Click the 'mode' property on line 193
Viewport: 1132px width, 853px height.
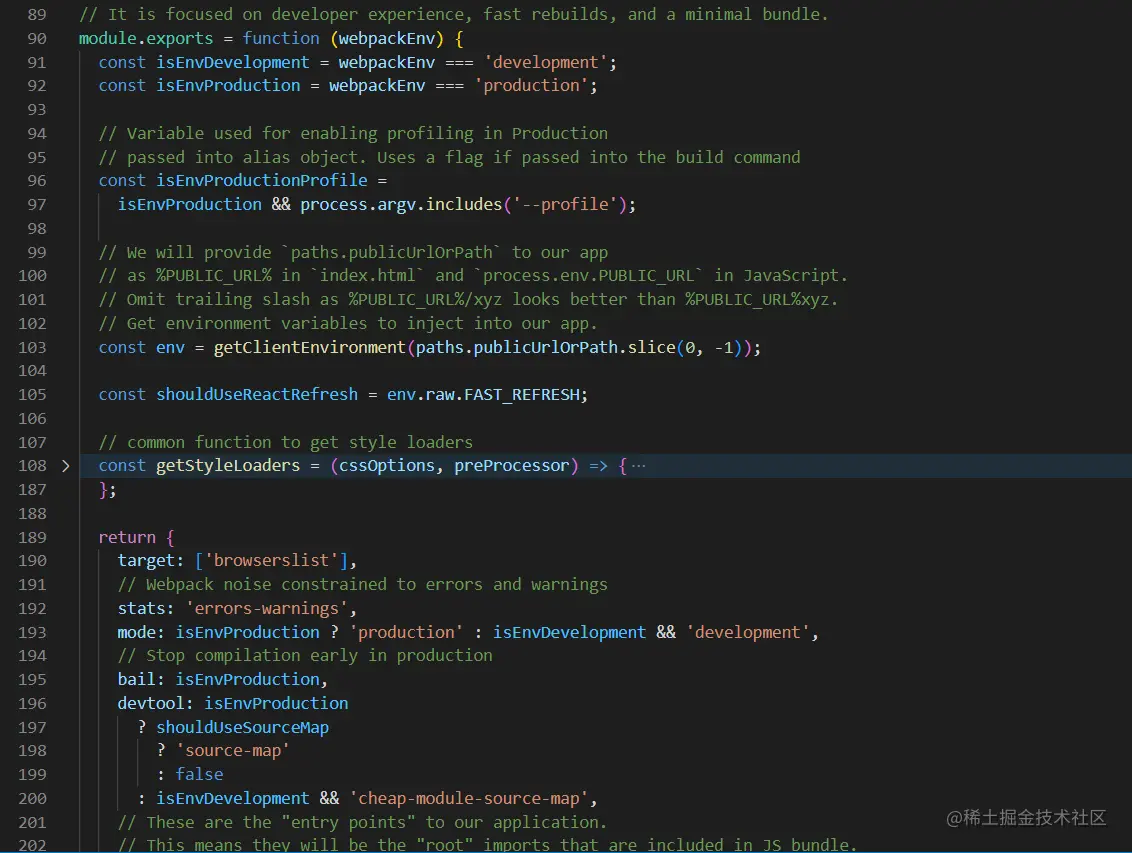[136, 633]
